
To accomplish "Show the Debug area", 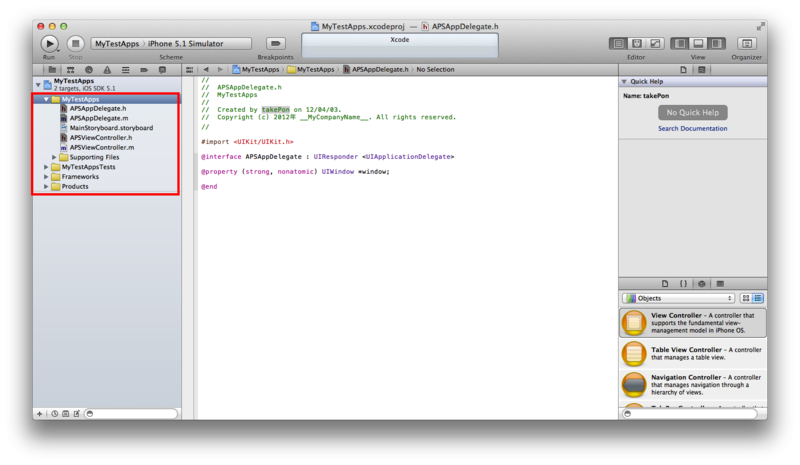I will coord(698,43).
